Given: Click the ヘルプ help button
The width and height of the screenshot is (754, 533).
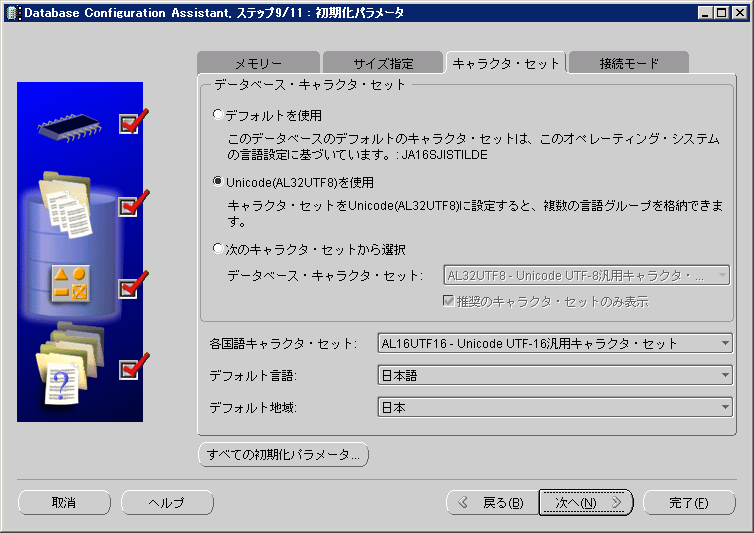Looking at the screenshot, I should pyautogui.click(x=167, y=503).
